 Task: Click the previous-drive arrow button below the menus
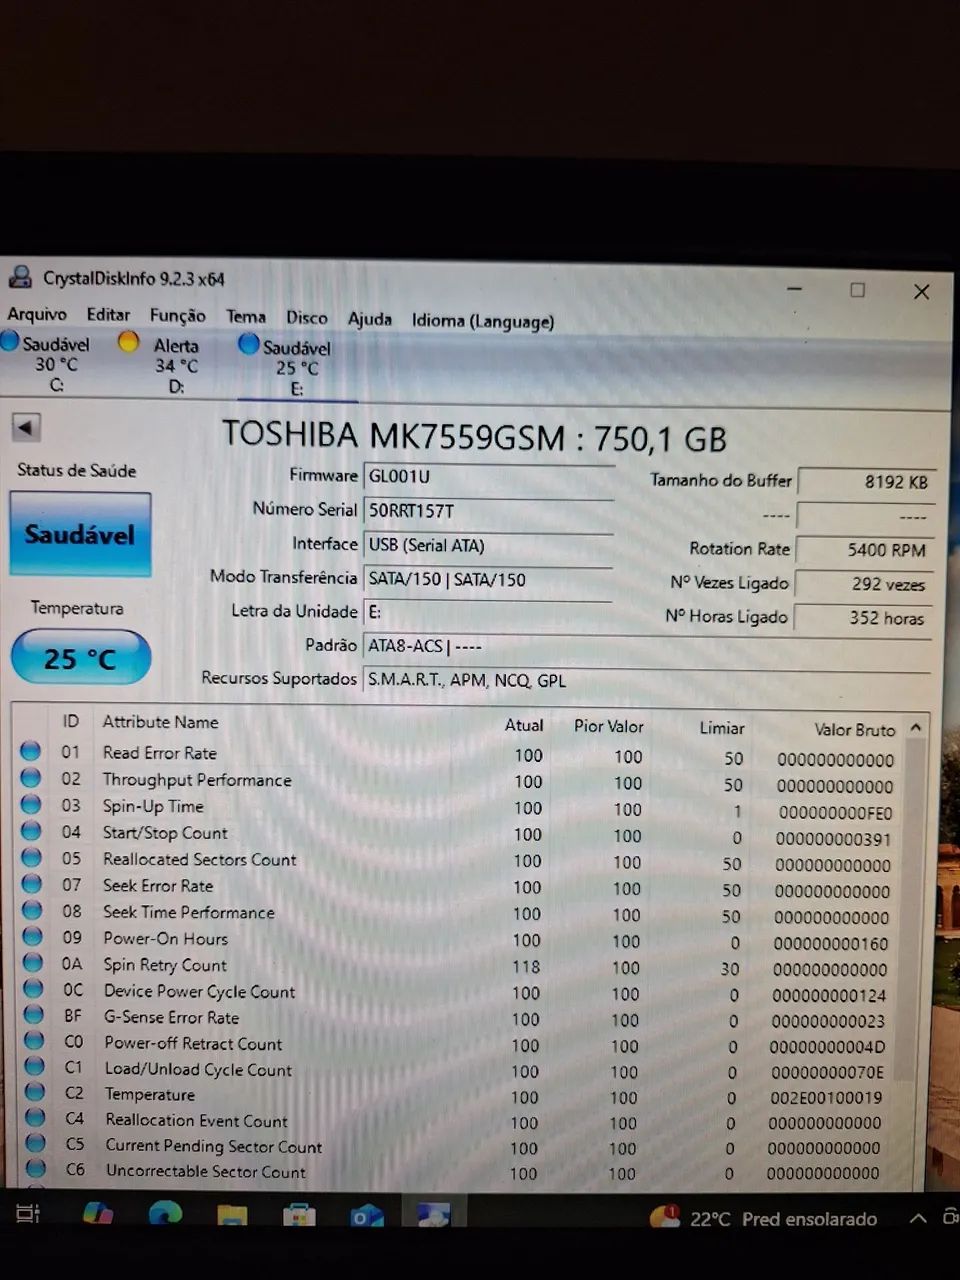pos(25,427)
